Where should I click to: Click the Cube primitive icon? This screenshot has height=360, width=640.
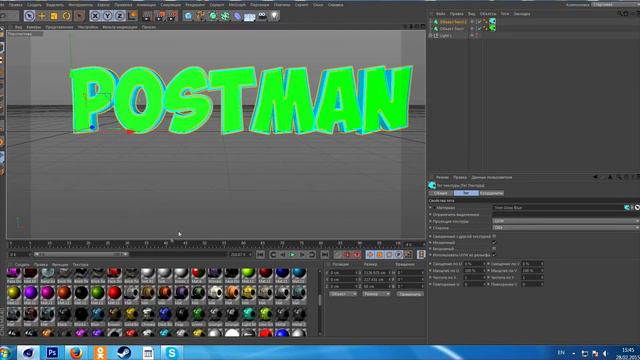188,16
